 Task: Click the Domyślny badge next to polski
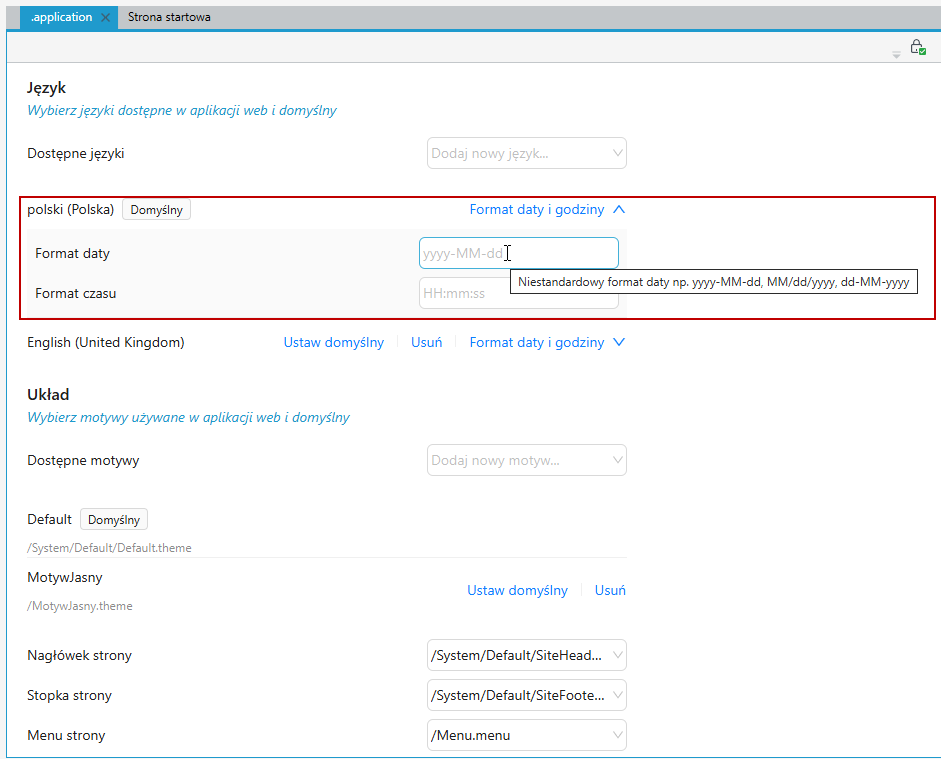pos(157,210)
